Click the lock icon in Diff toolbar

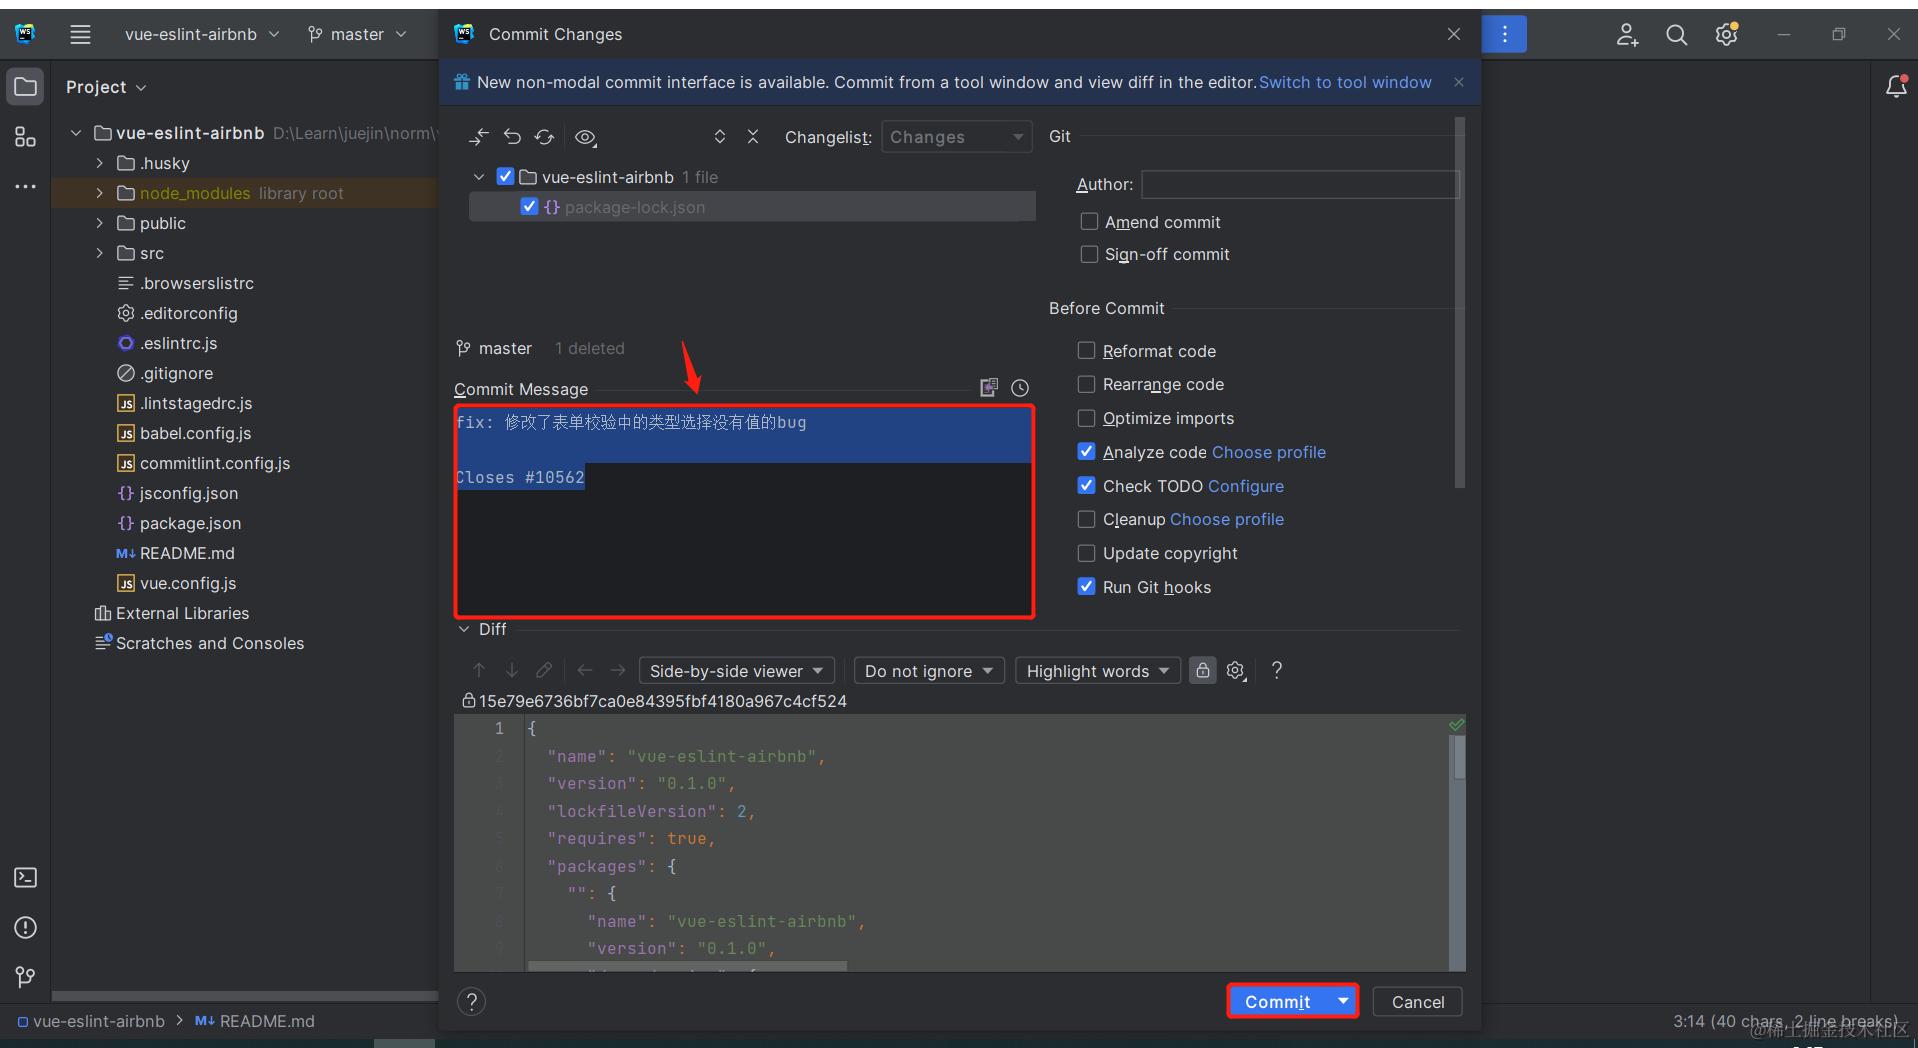(1203, 670)
